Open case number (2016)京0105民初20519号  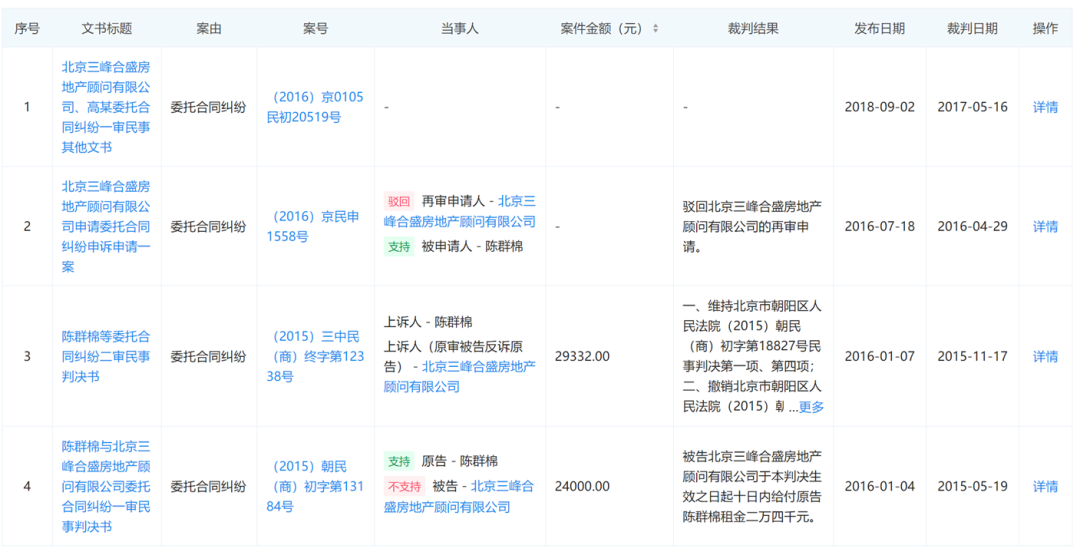point(315,107)
